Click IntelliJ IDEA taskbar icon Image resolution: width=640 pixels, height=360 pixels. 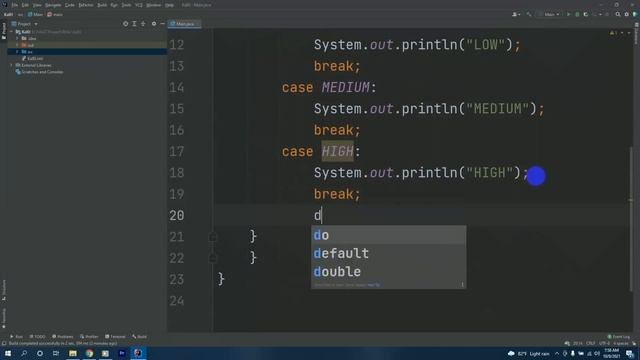[x=138, y=353]
